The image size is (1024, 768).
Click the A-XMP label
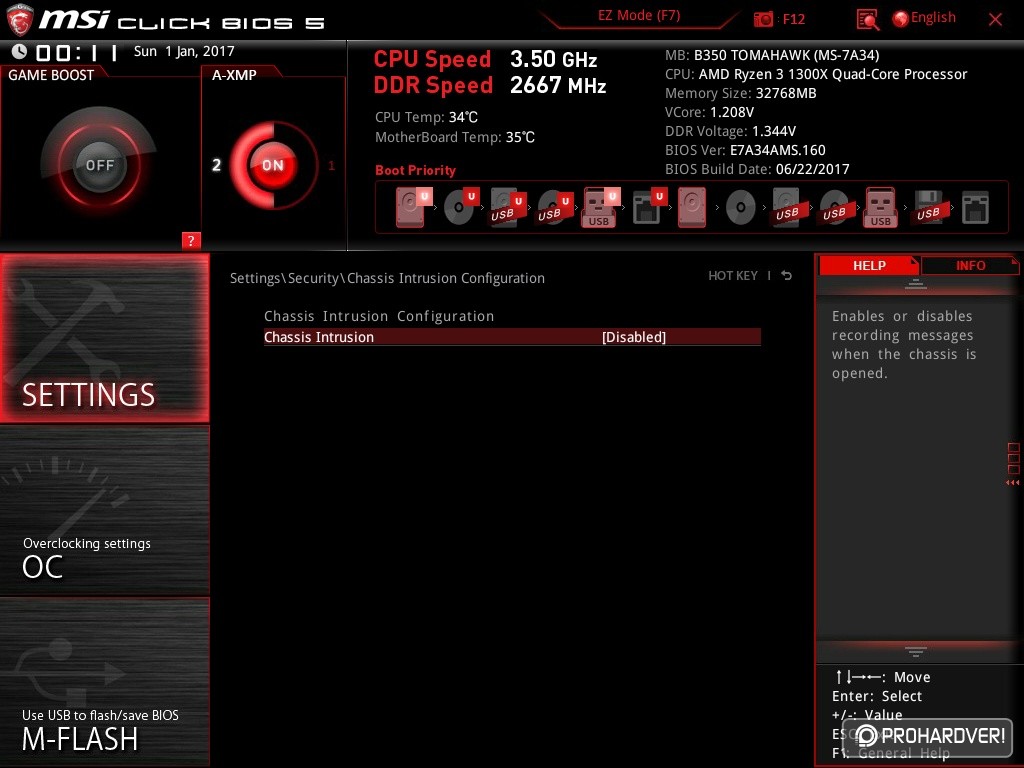coord(234,75)
